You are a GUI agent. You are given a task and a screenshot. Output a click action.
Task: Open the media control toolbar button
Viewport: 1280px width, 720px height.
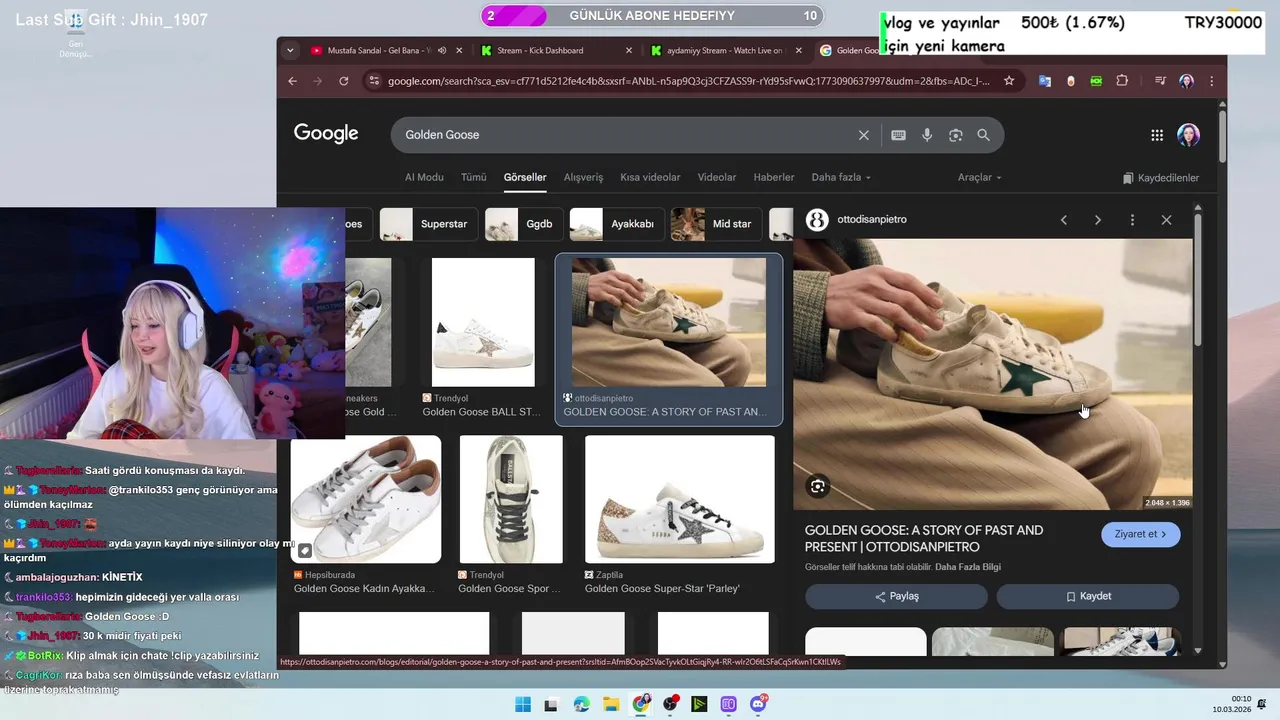pos(1160,81)
